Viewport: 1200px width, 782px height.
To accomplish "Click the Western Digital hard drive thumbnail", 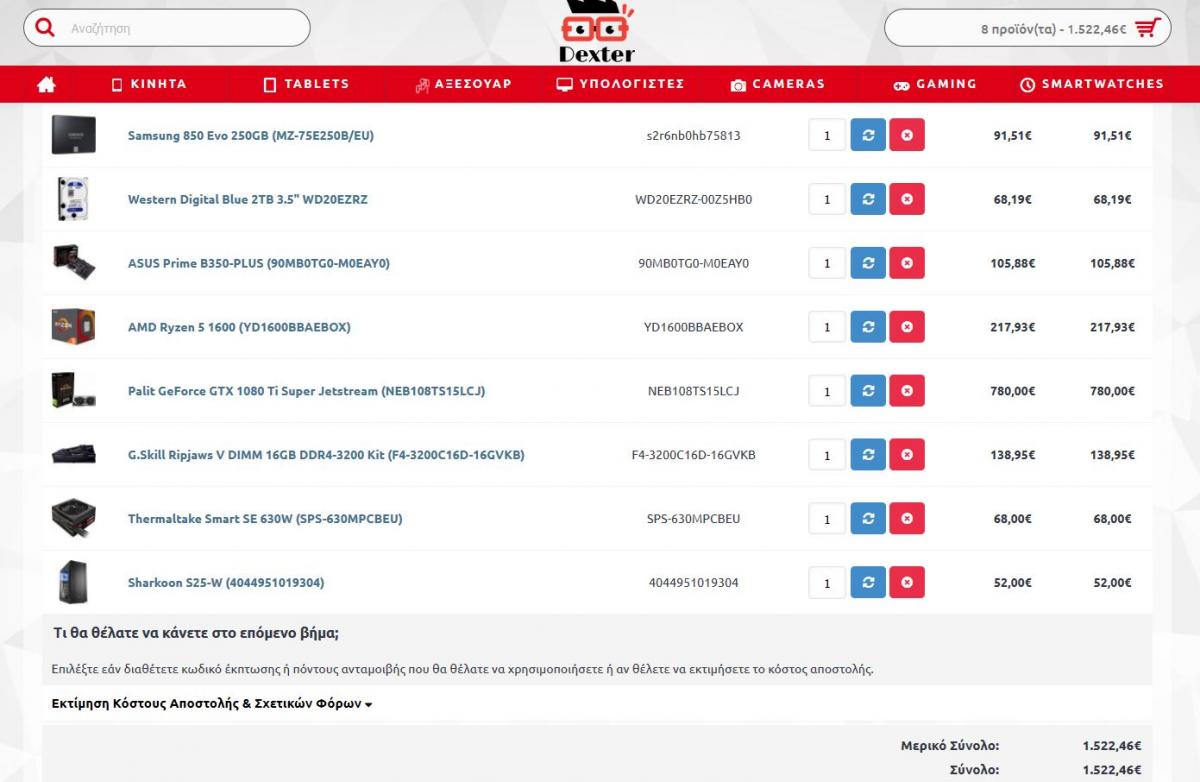I will click(x=73, y=199).
